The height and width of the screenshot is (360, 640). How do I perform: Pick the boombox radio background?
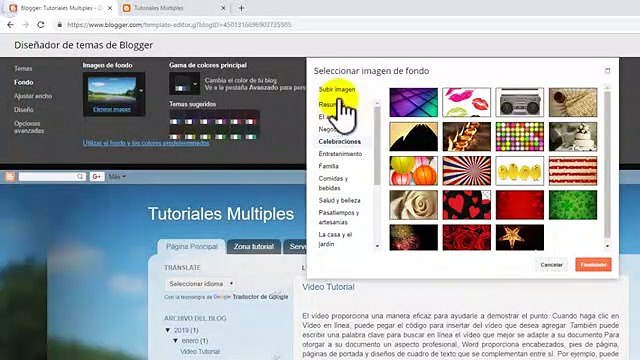[x=520, y=102]
